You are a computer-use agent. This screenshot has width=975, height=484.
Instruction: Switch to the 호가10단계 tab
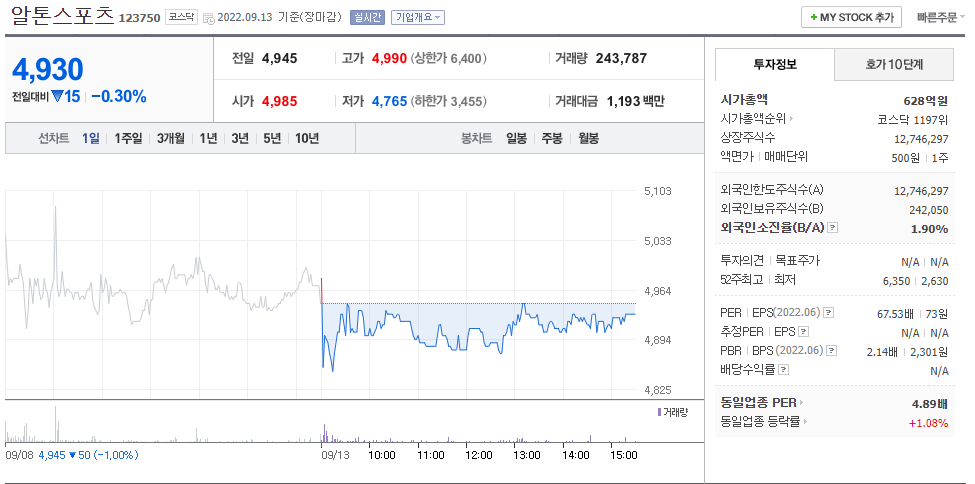click(x=894, y=64)
